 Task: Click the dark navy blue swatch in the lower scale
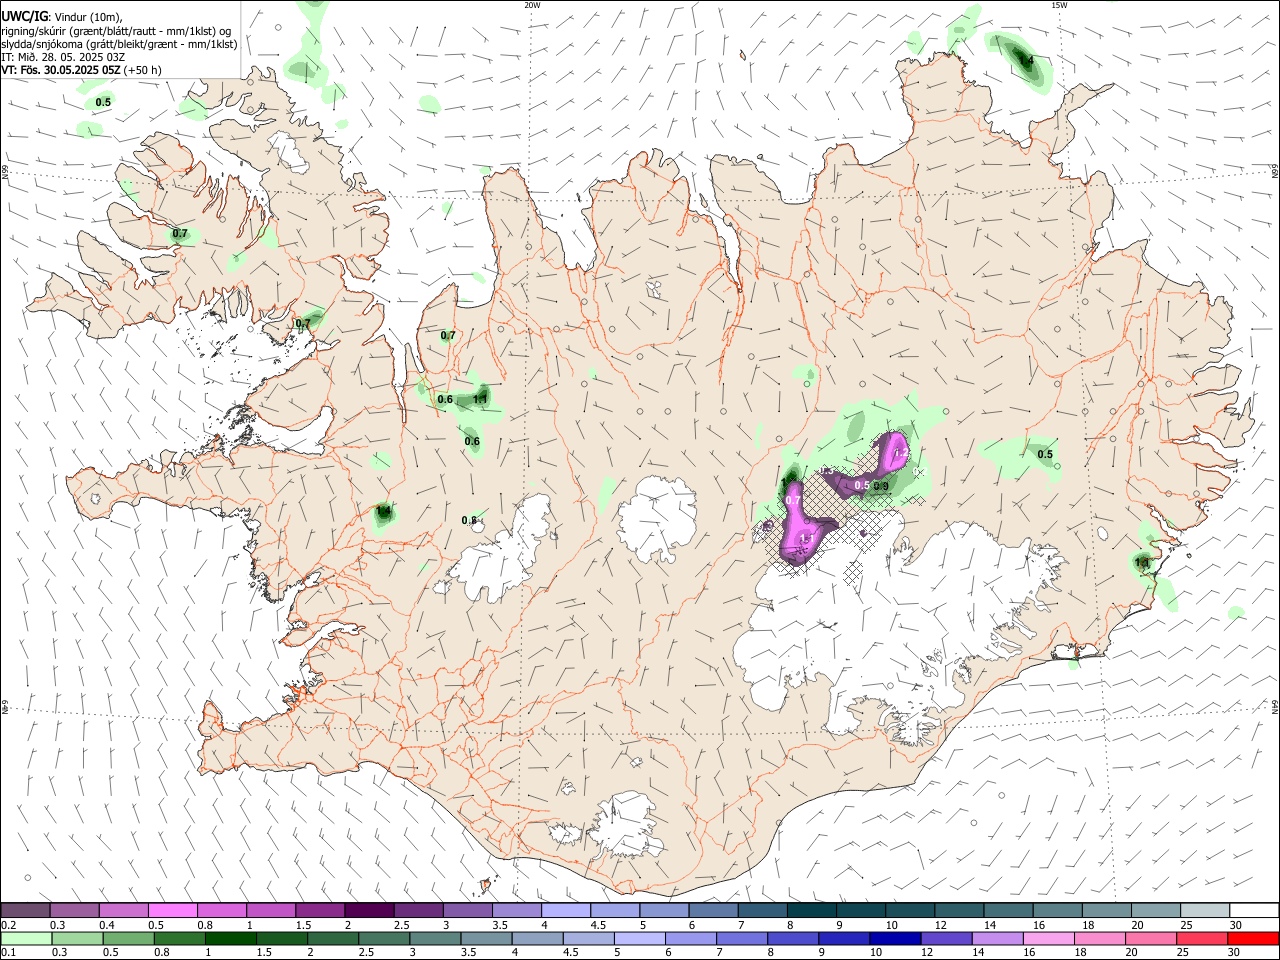pos(893,938)
